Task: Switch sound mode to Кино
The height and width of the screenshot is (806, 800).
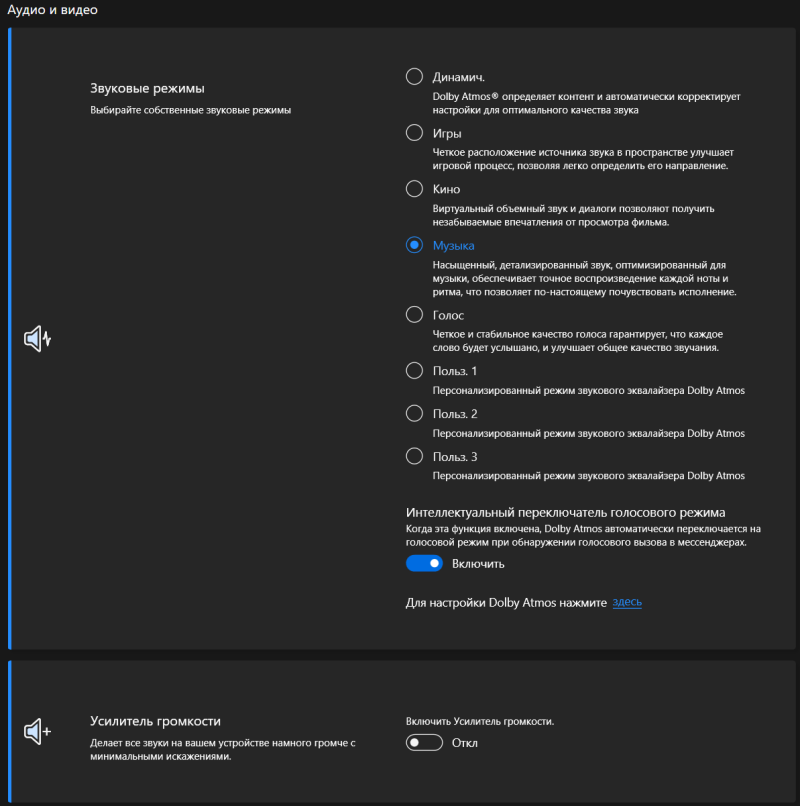Action: click(414, 189)
